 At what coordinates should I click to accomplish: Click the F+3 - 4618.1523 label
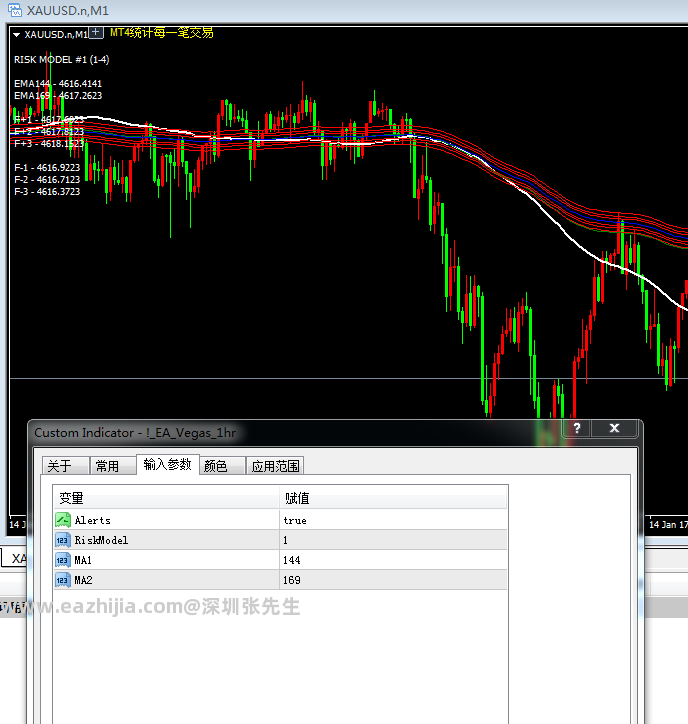(49, 144)
